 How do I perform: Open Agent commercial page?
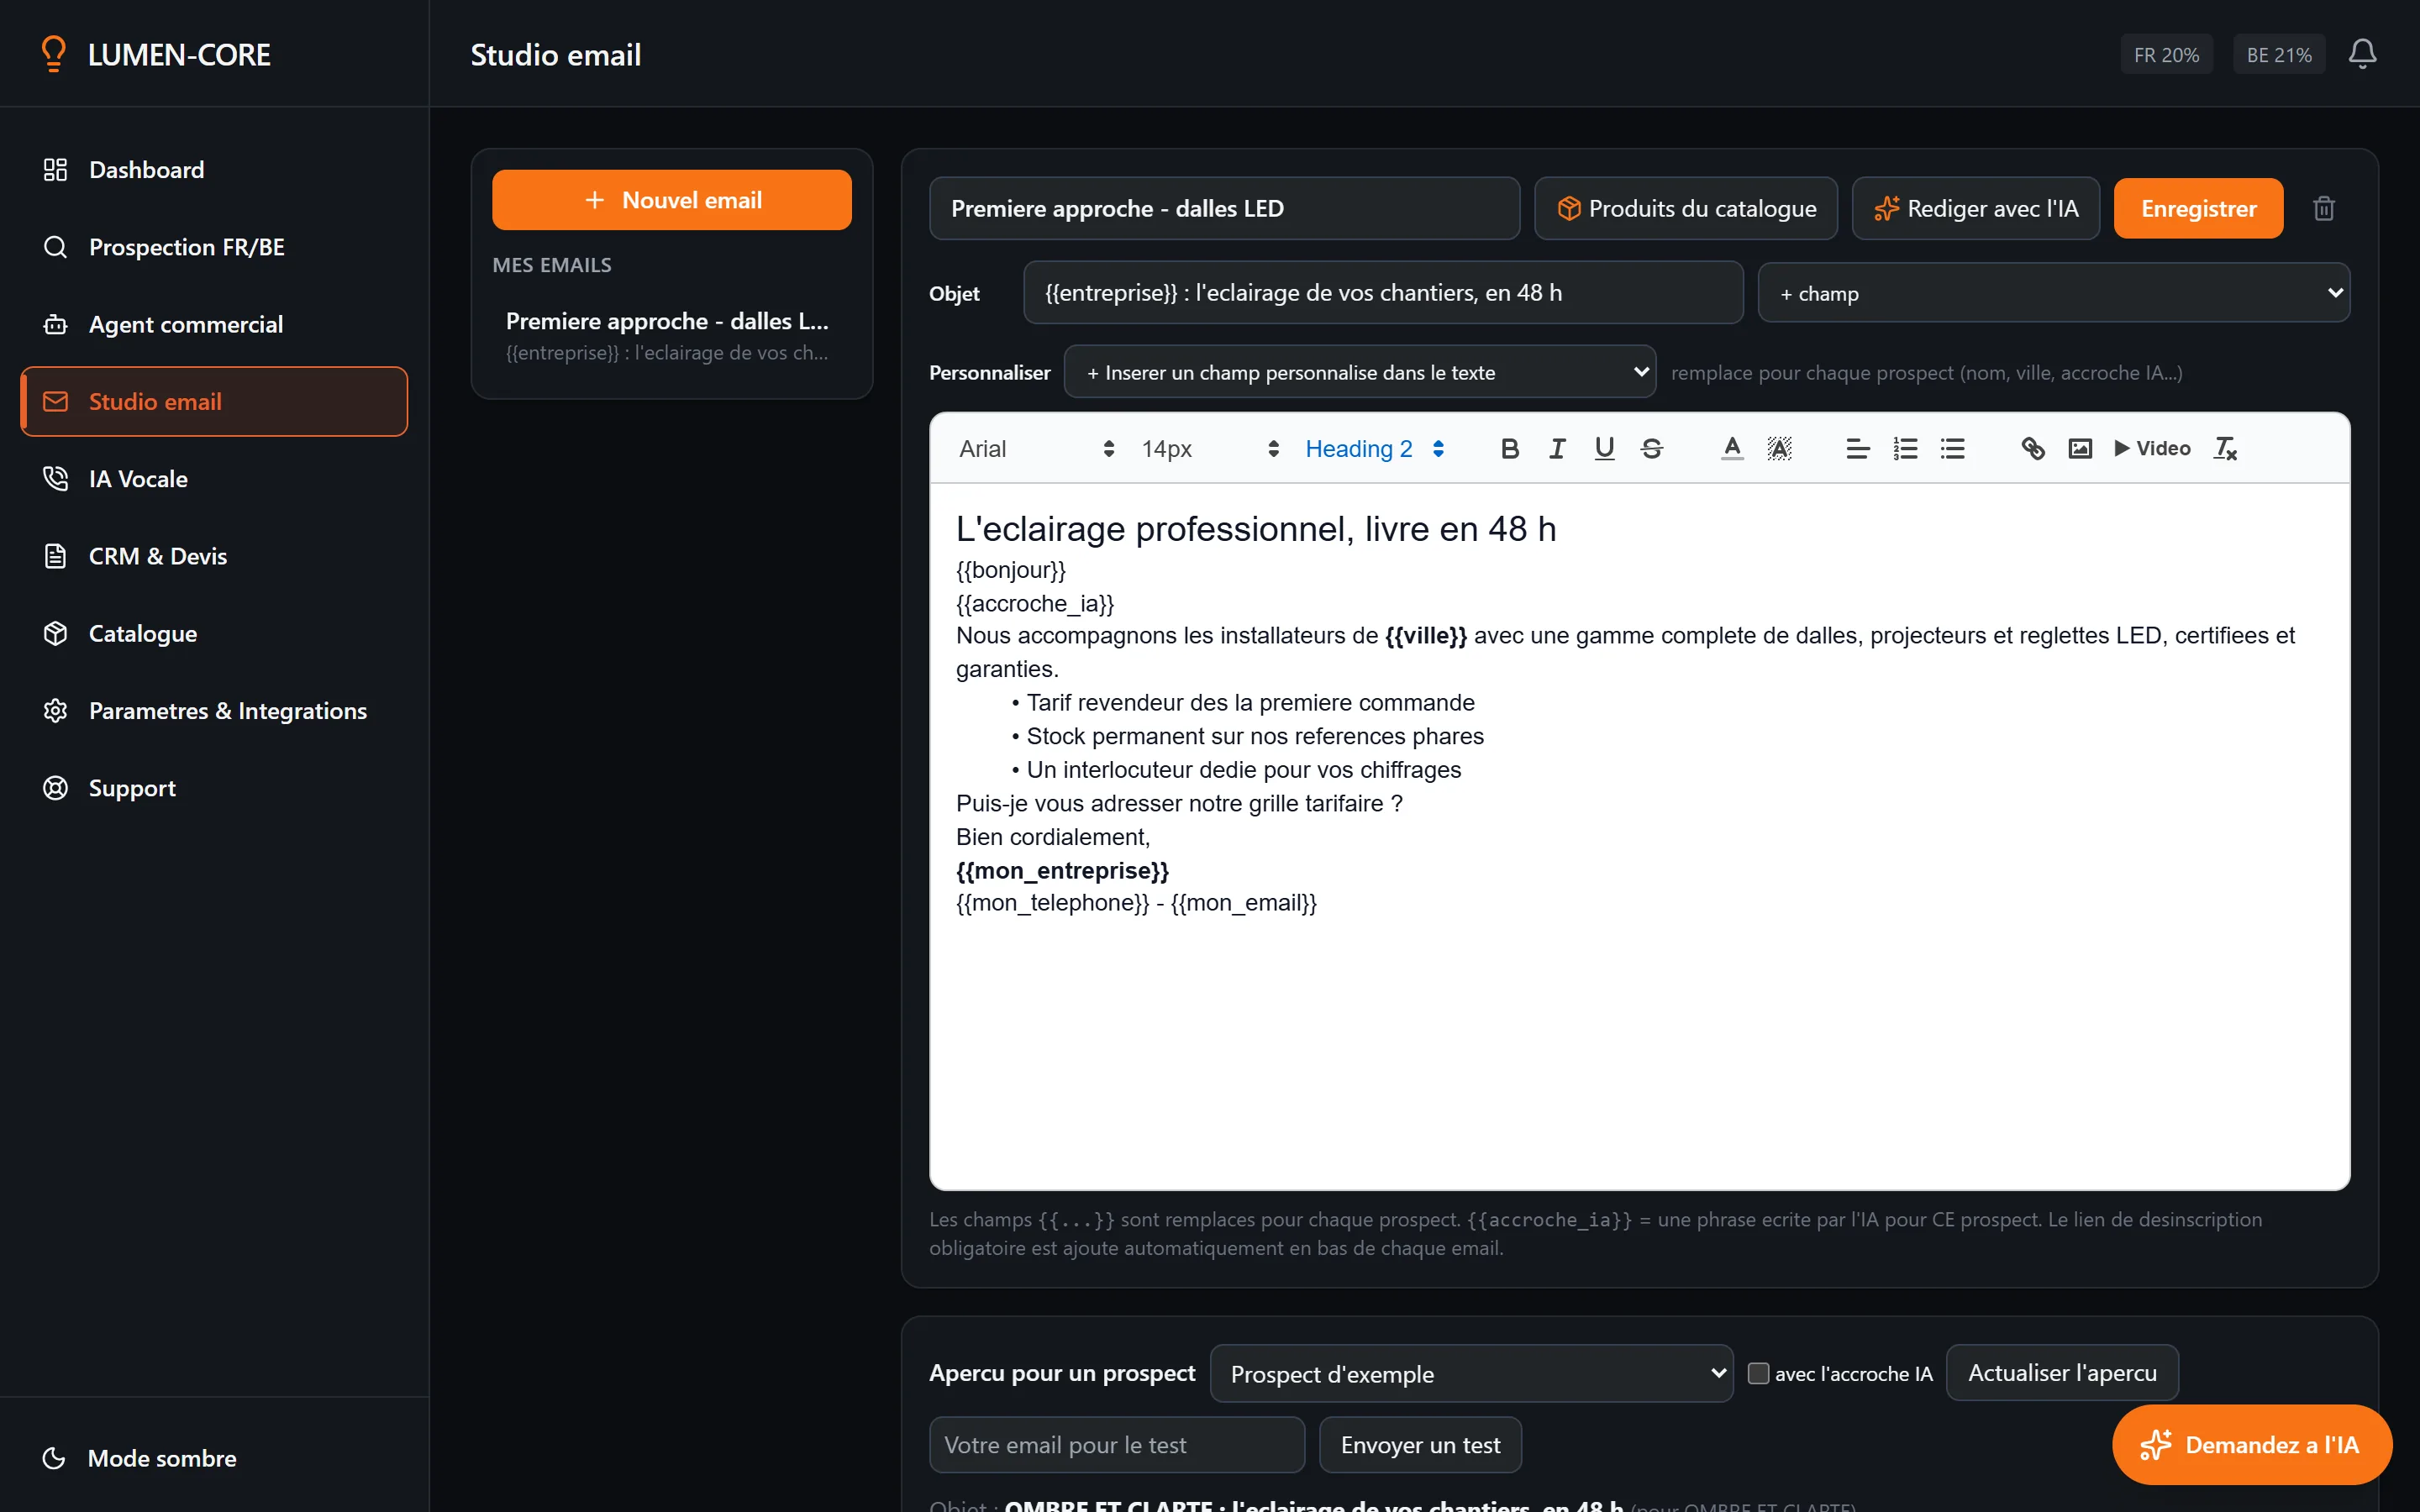click(214, 324)
